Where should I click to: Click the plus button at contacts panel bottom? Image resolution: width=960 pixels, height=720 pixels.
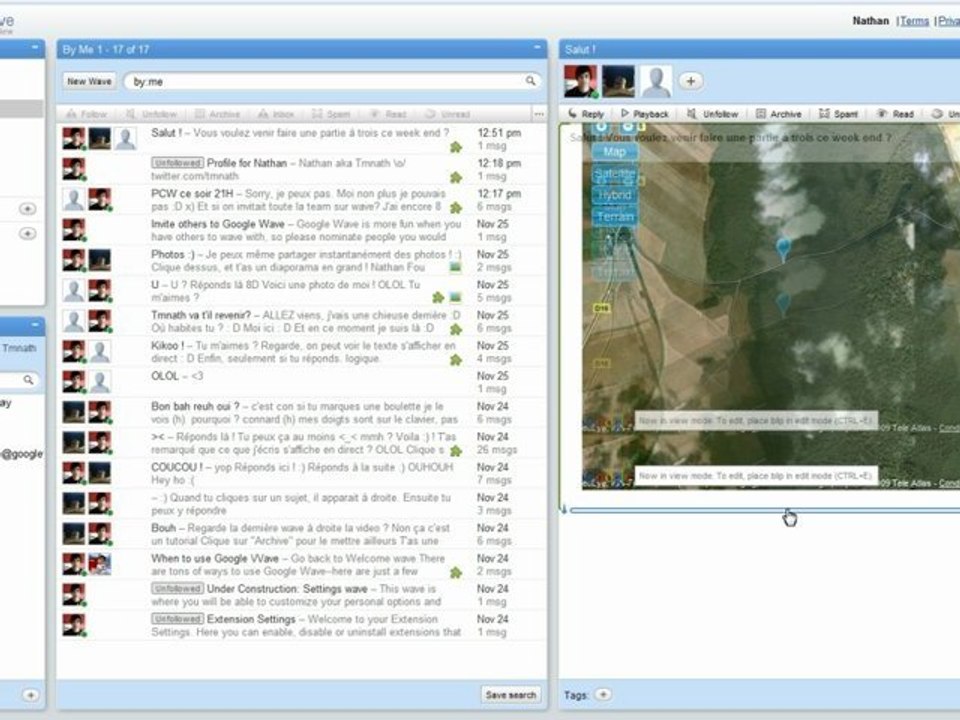point(30,695)
